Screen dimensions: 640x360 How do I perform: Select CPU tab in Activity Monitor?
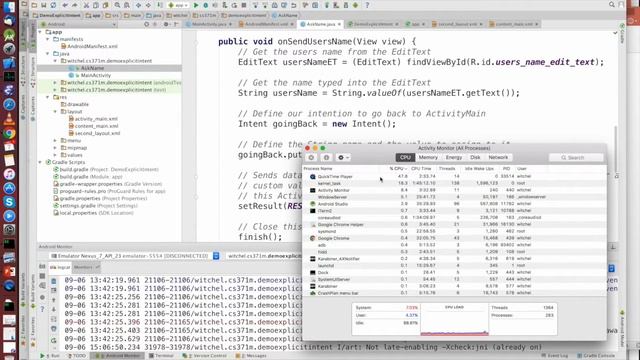pos(405,158)
